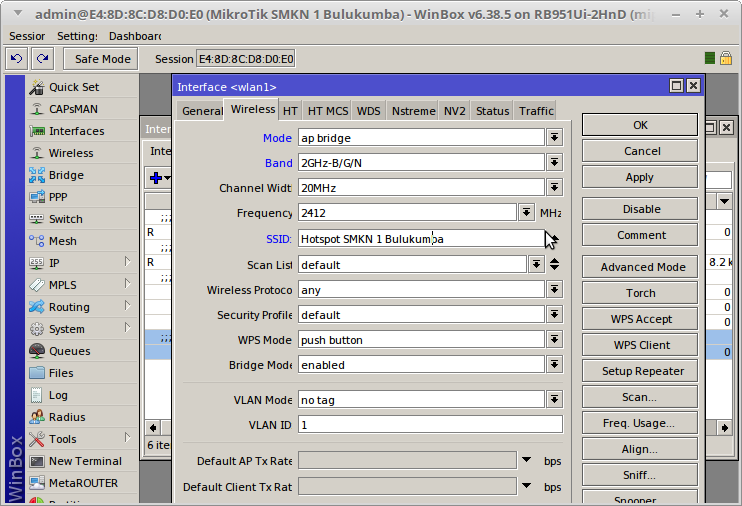
Task: Click the Redo toolbar icon
Action: pos(43,59)
